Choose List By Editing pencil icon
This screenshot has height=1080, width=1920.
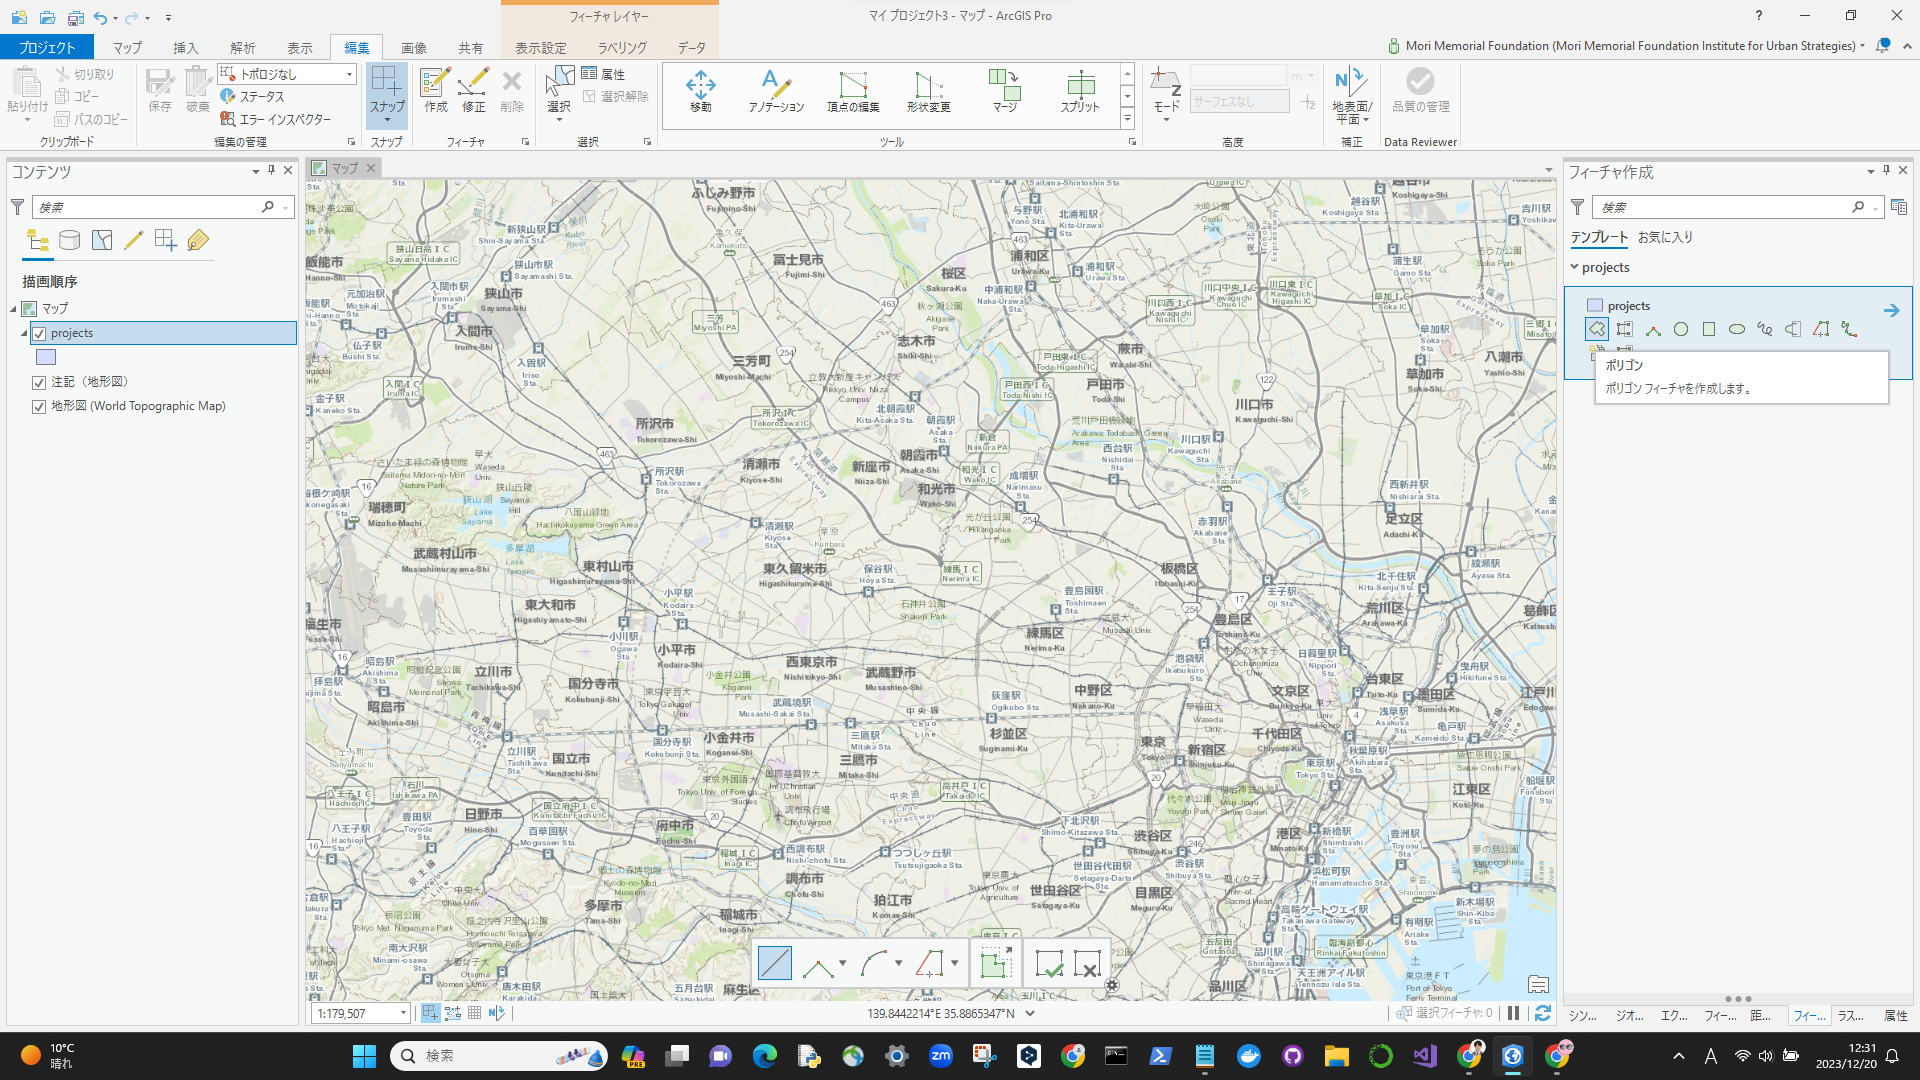coord(133,240)
